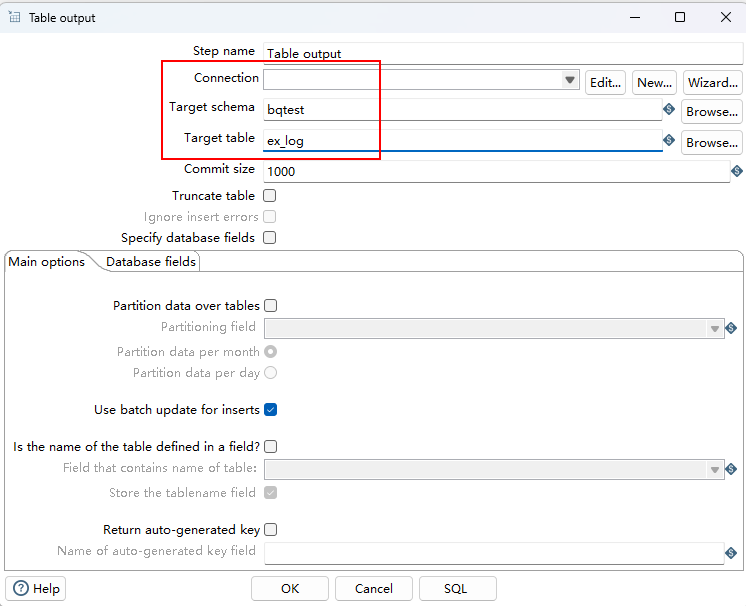746x606 pixels.
Task: Click the Help question mark icon
Action: click(21, 588)
